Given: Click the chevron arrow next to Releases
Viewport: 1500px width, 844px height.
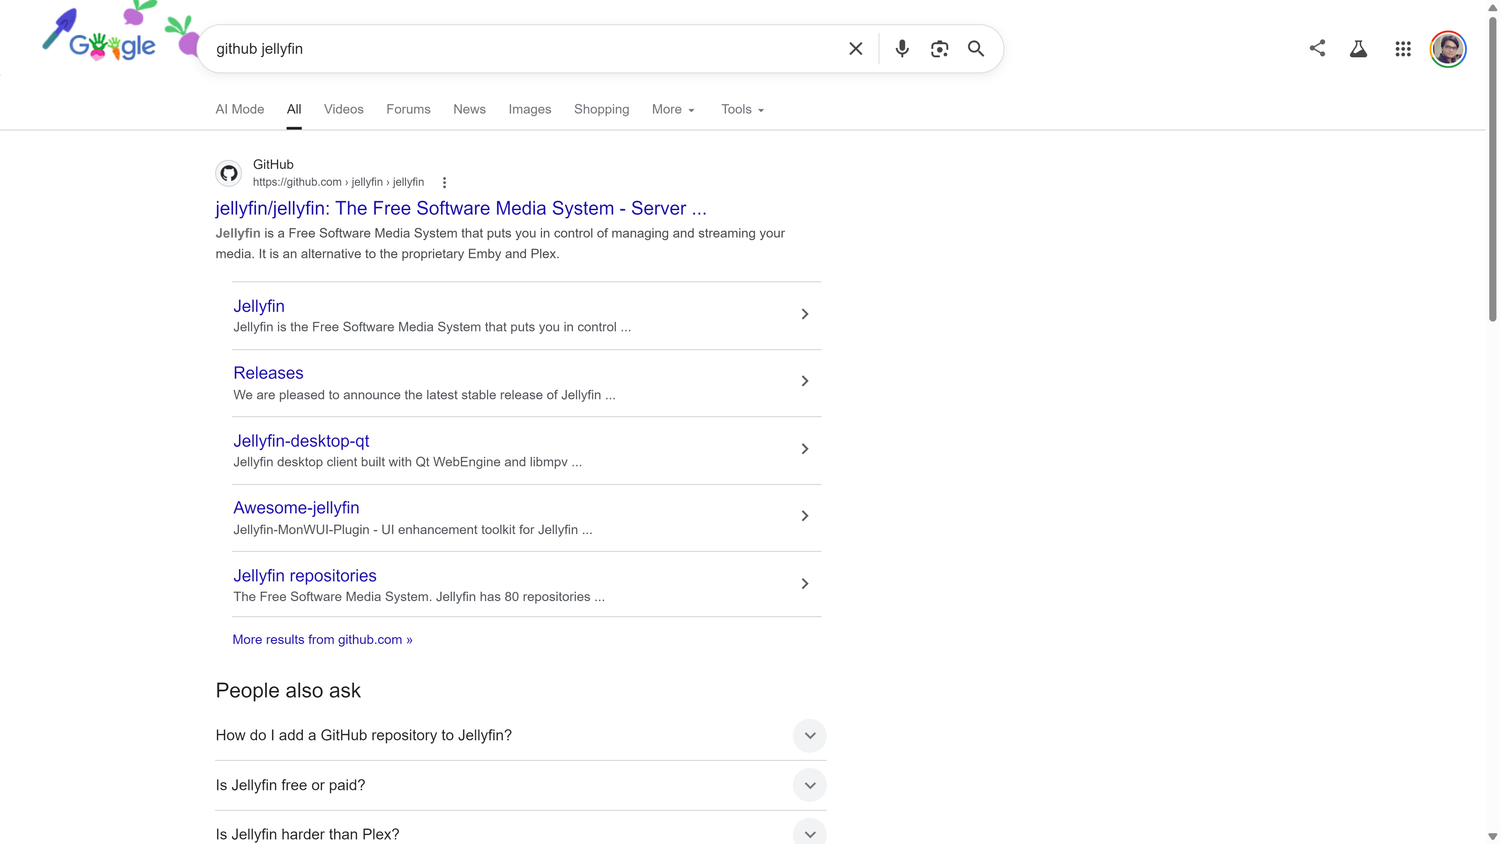Looking at the screenshot, I should pyautogui.click(x=804, y=381).
